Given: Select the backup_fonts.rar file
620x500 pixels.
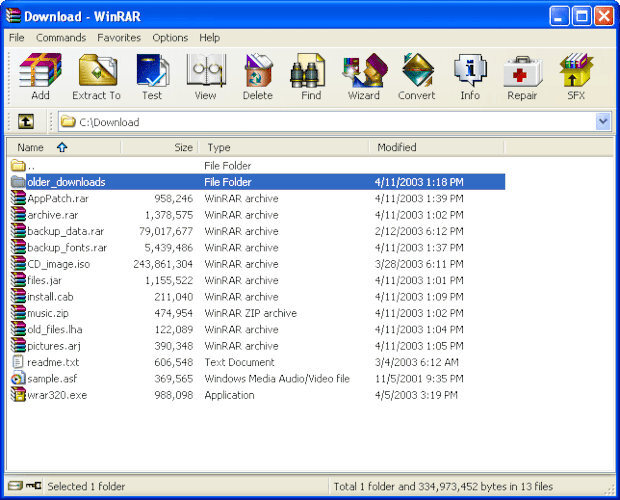Looking at the screenshot, I should pos(67,247).
